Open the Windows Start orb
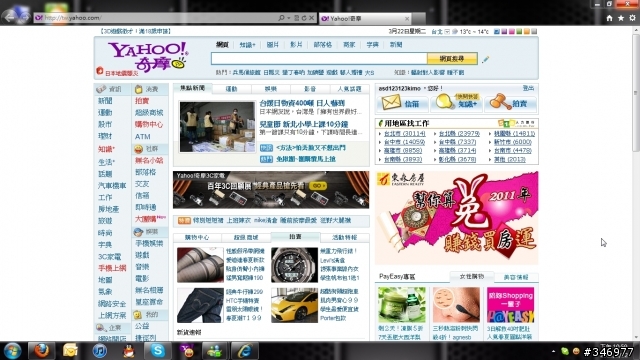Screen dimensions: 640x360 pos(12,351)
